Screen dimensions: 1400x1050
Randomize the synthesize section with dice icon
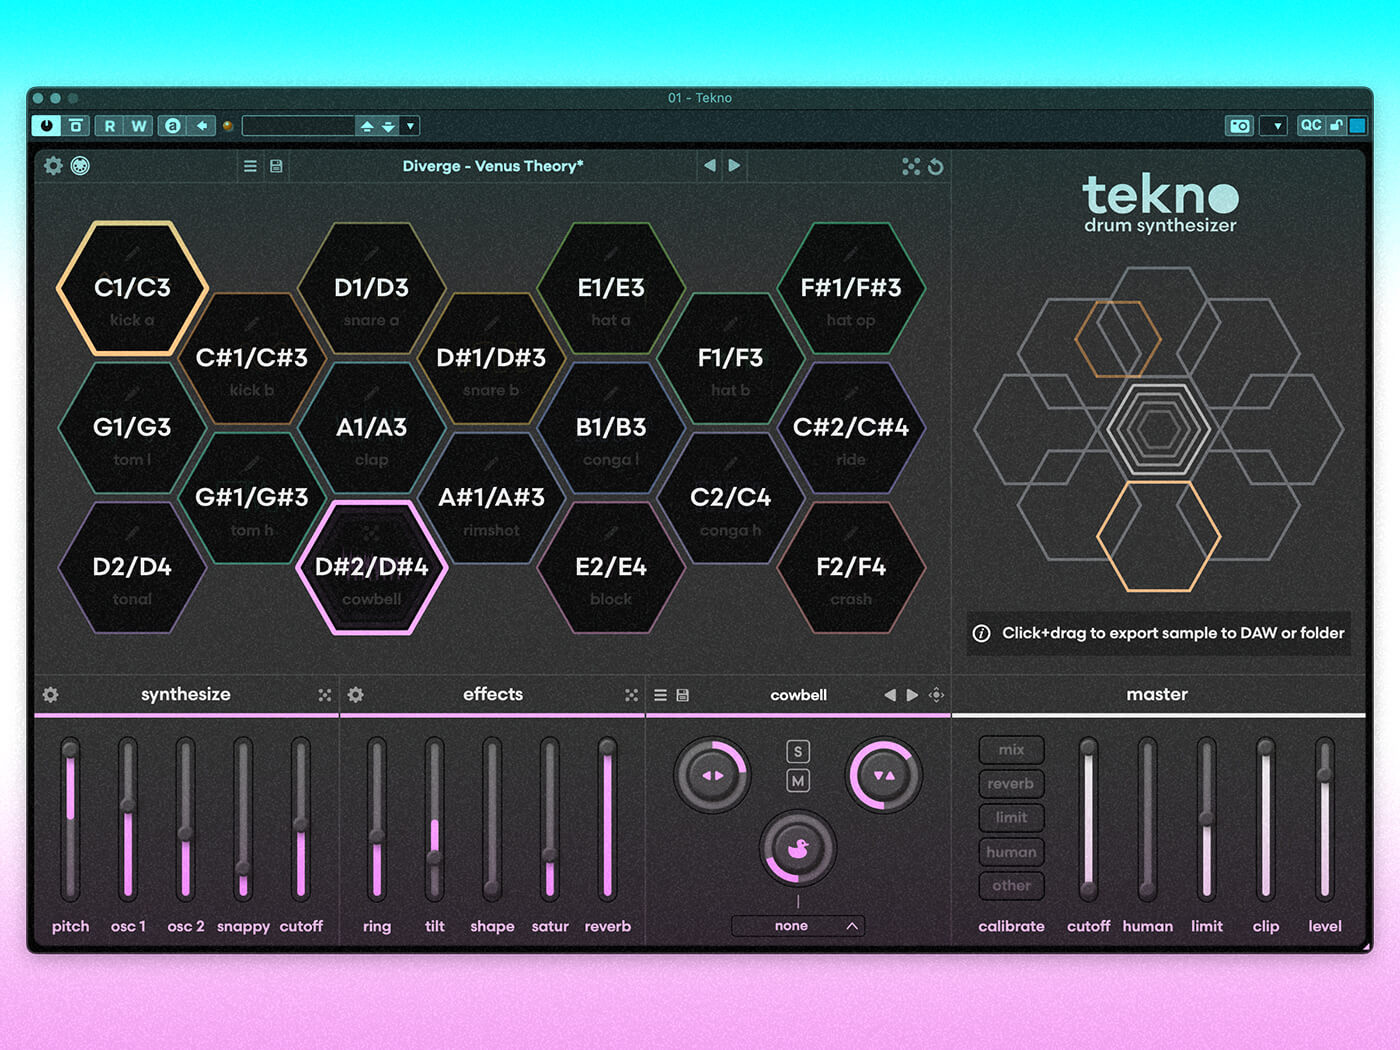(x=324, y=695)
